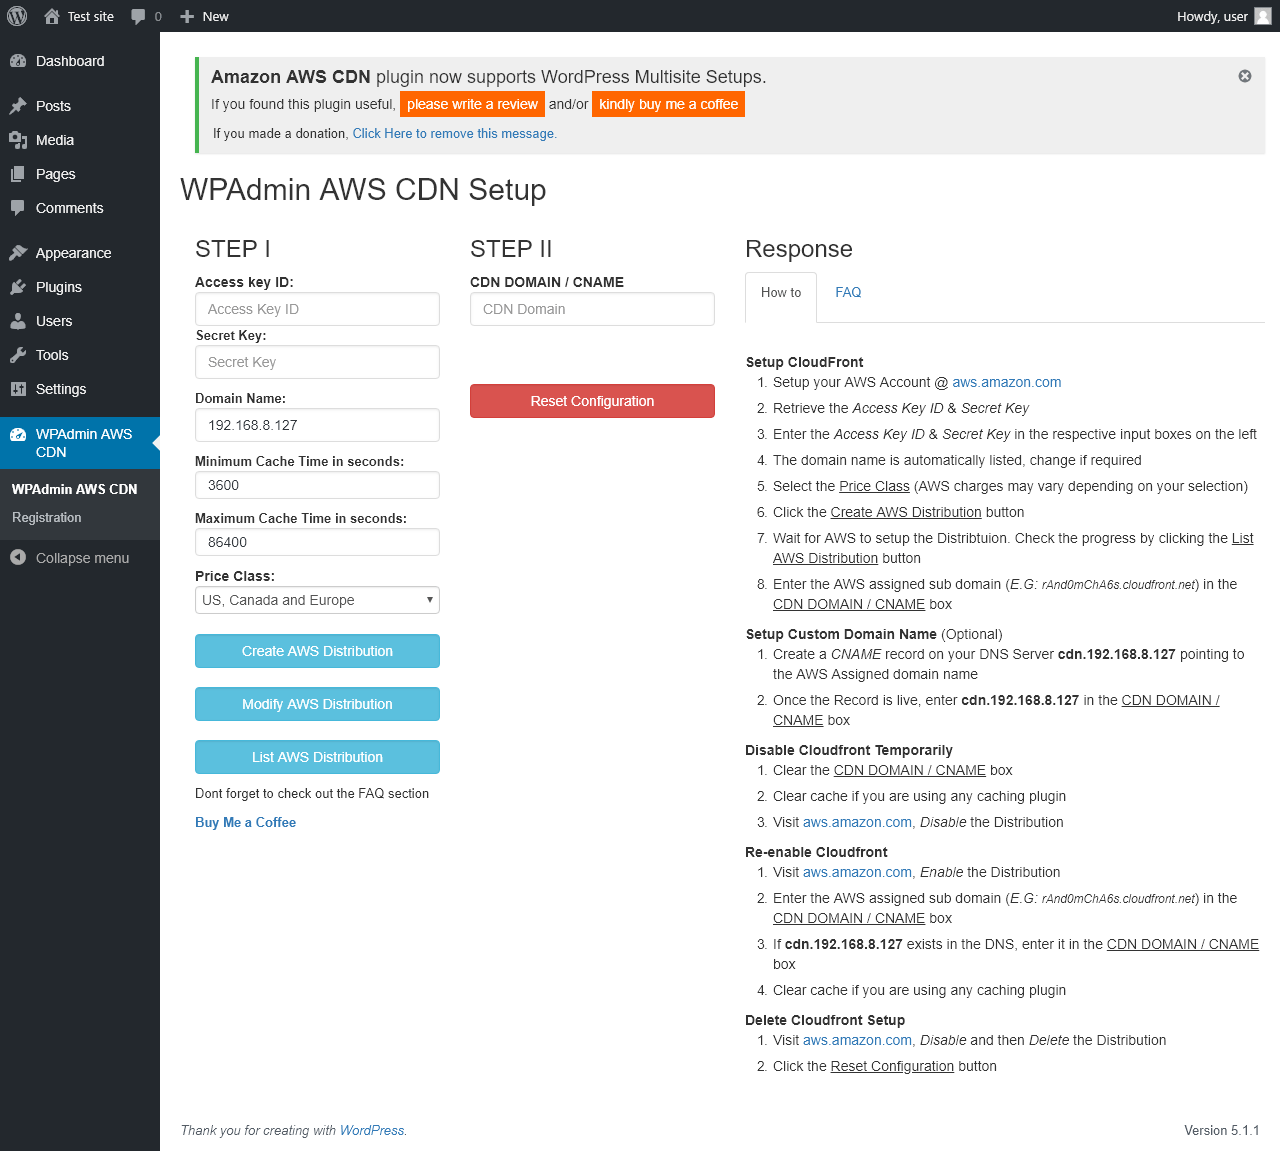Open the New content menu
Viewport: 1280px width, 1151px height.
tap(205, 16)
